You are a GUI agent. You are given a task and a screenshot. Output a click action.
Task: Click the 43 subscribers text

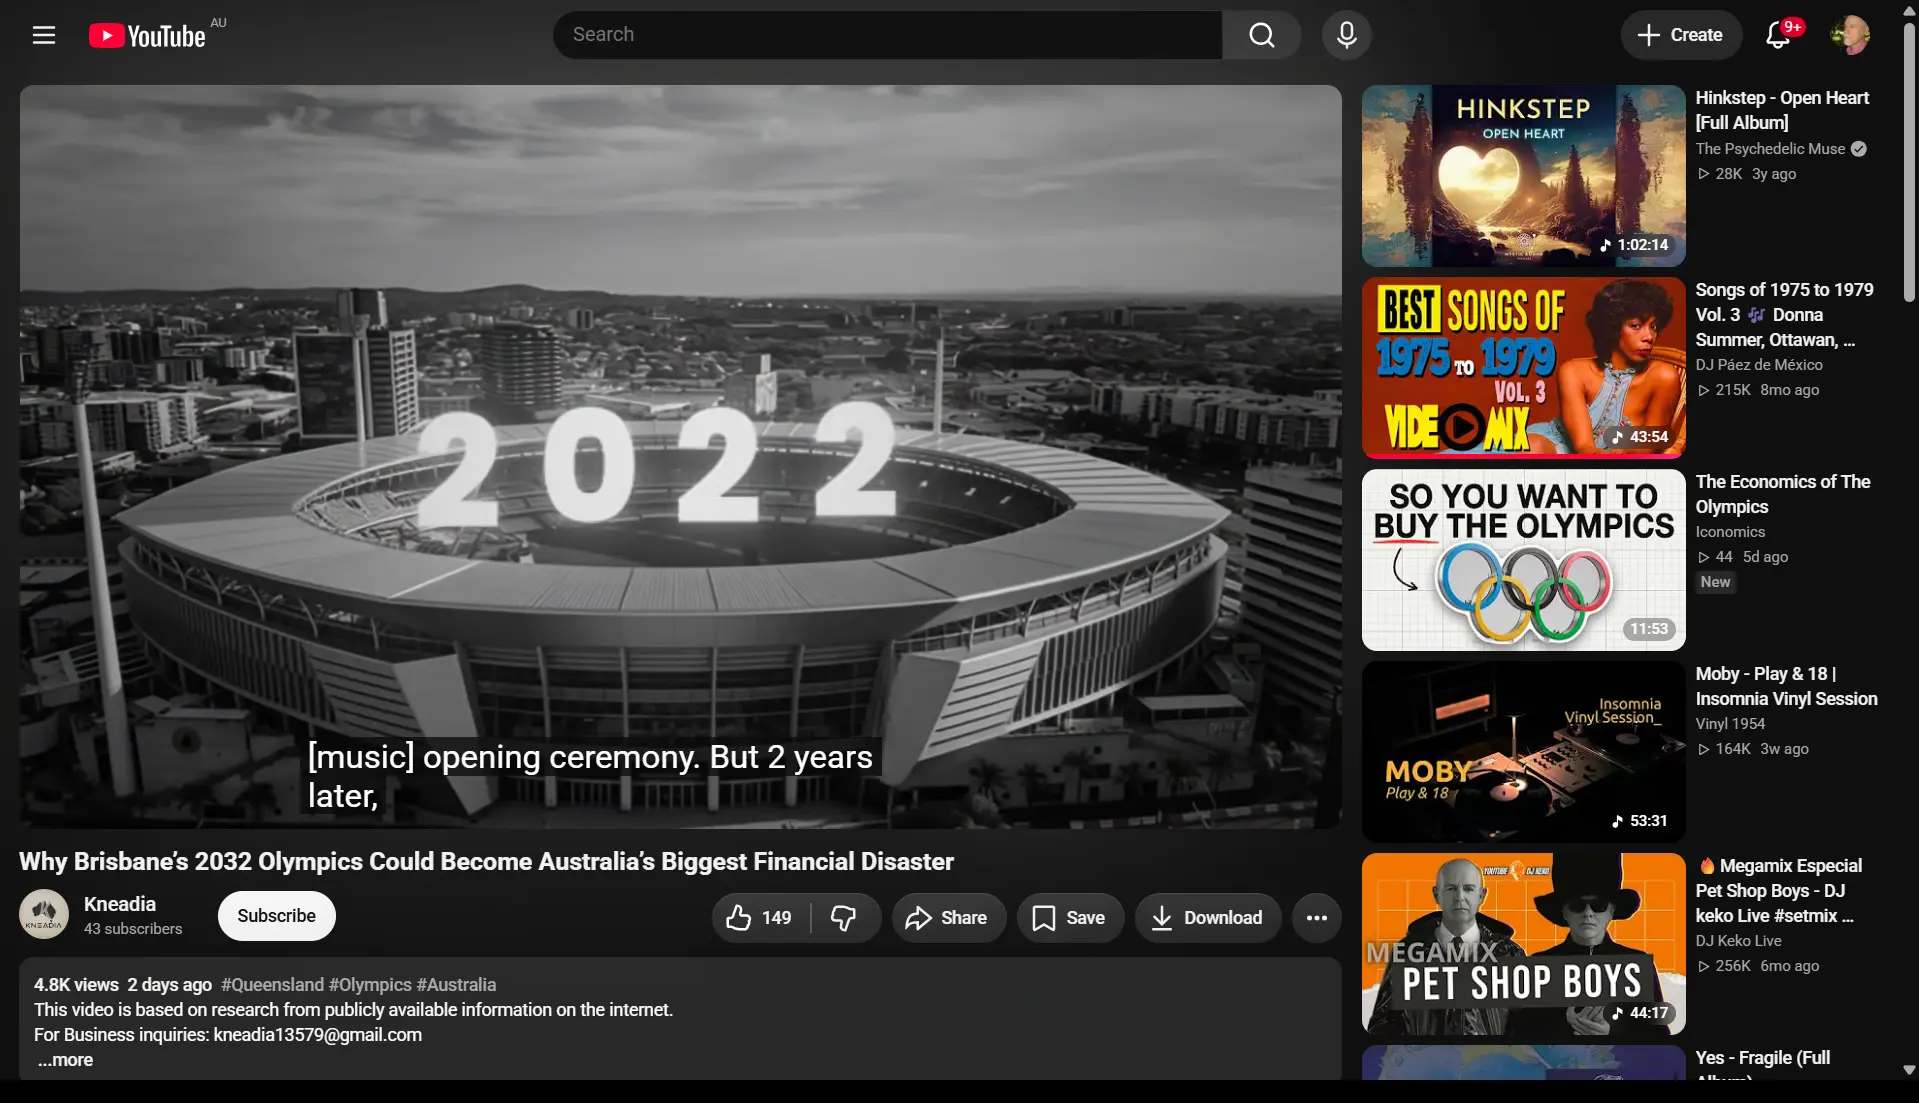133,929
